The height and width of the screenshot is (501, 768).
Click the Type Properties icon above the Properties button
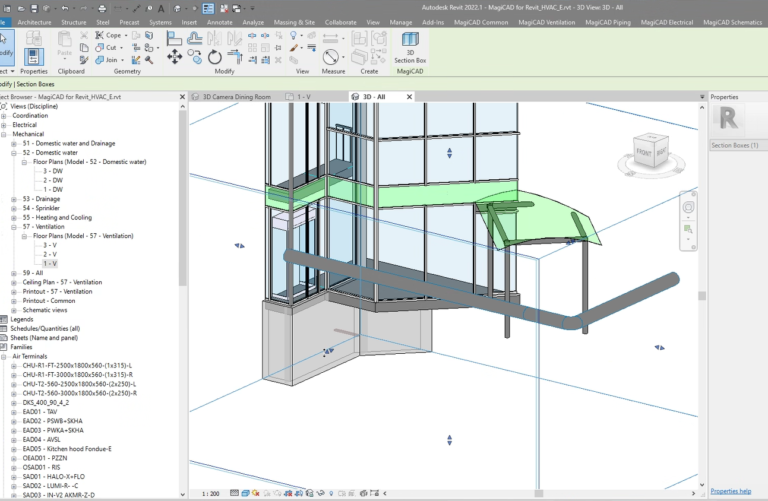pos(33,38)
